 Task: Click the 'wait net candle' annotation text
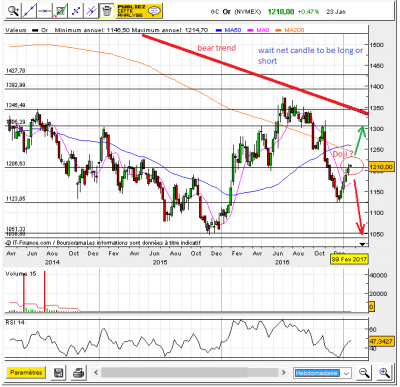310,55
